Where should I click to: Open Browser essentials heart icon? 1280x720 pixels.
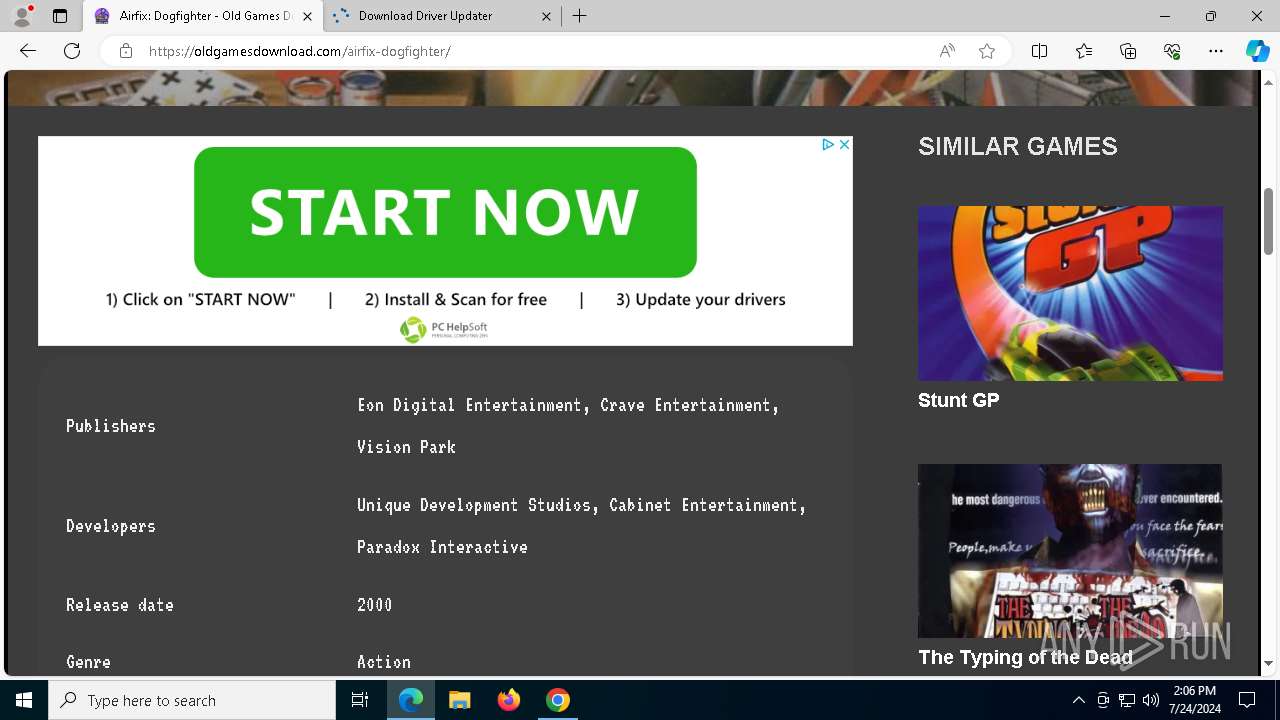(x=1172, y=51)
